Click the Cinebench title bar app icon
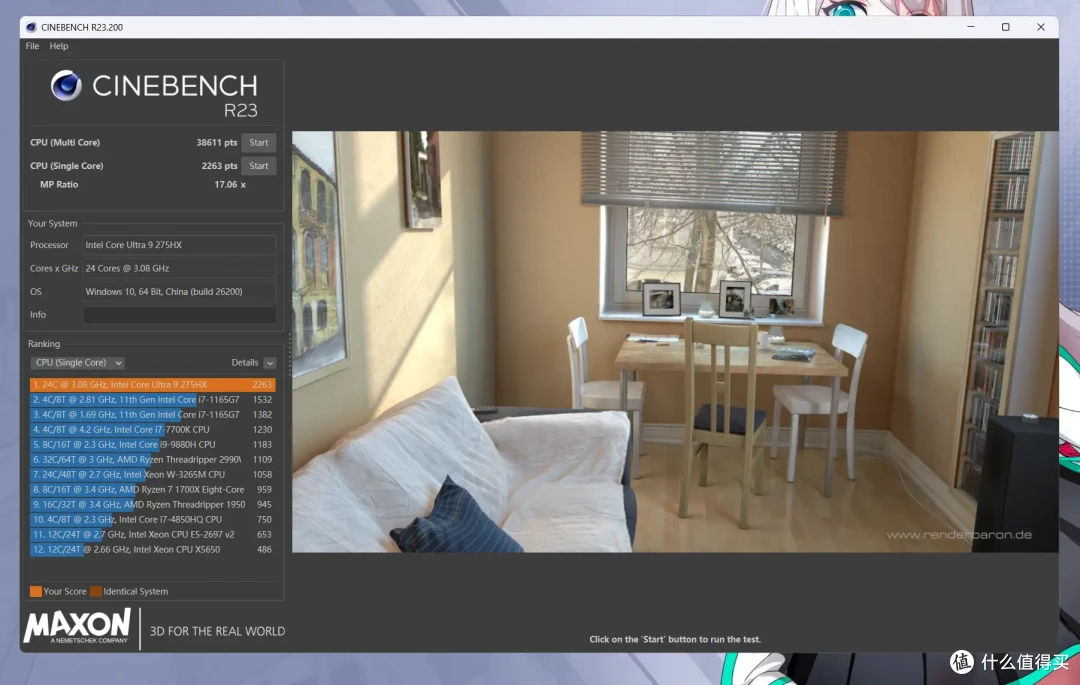1080x685 pixels. coord(31,28)
